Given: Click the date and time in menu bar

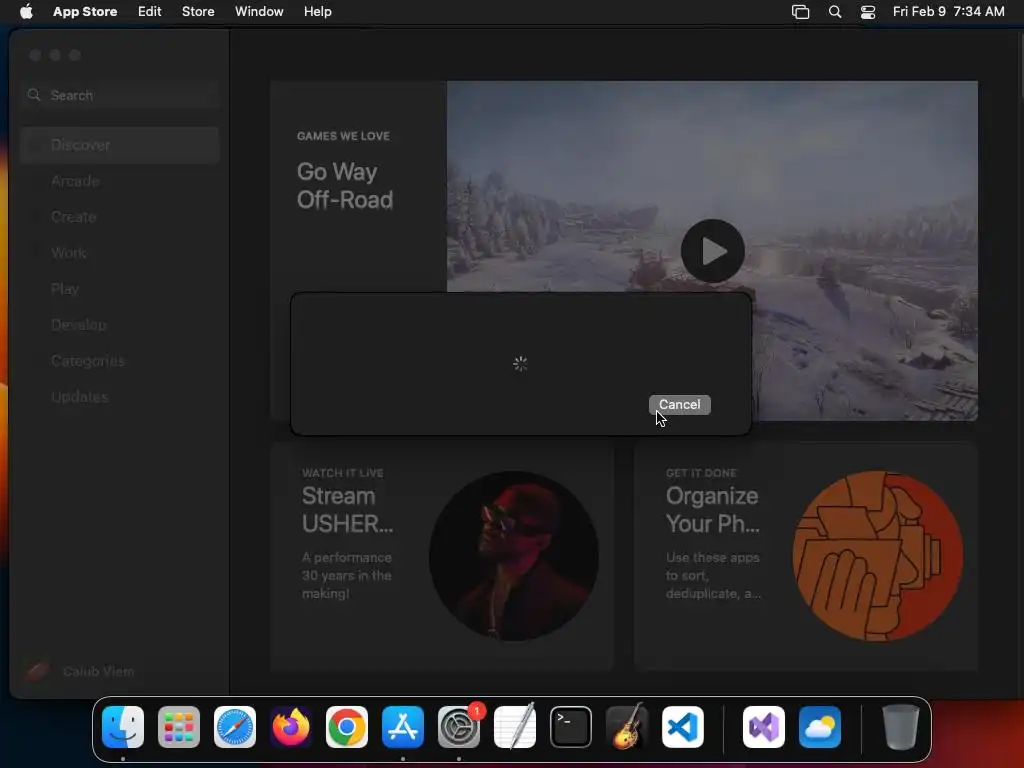Looking at the screenshot, I should 948,12.
